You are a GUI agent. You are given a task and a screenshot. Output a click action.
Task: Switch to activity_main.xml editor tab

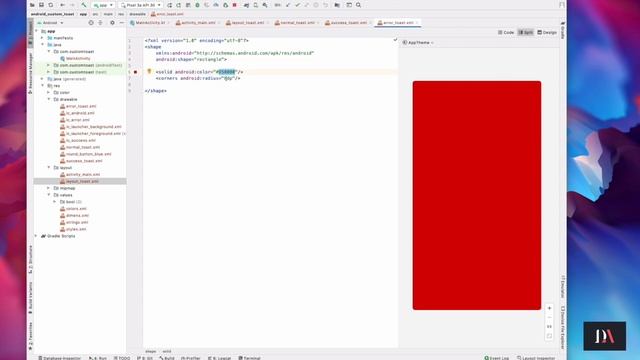[x=198, y=23]
